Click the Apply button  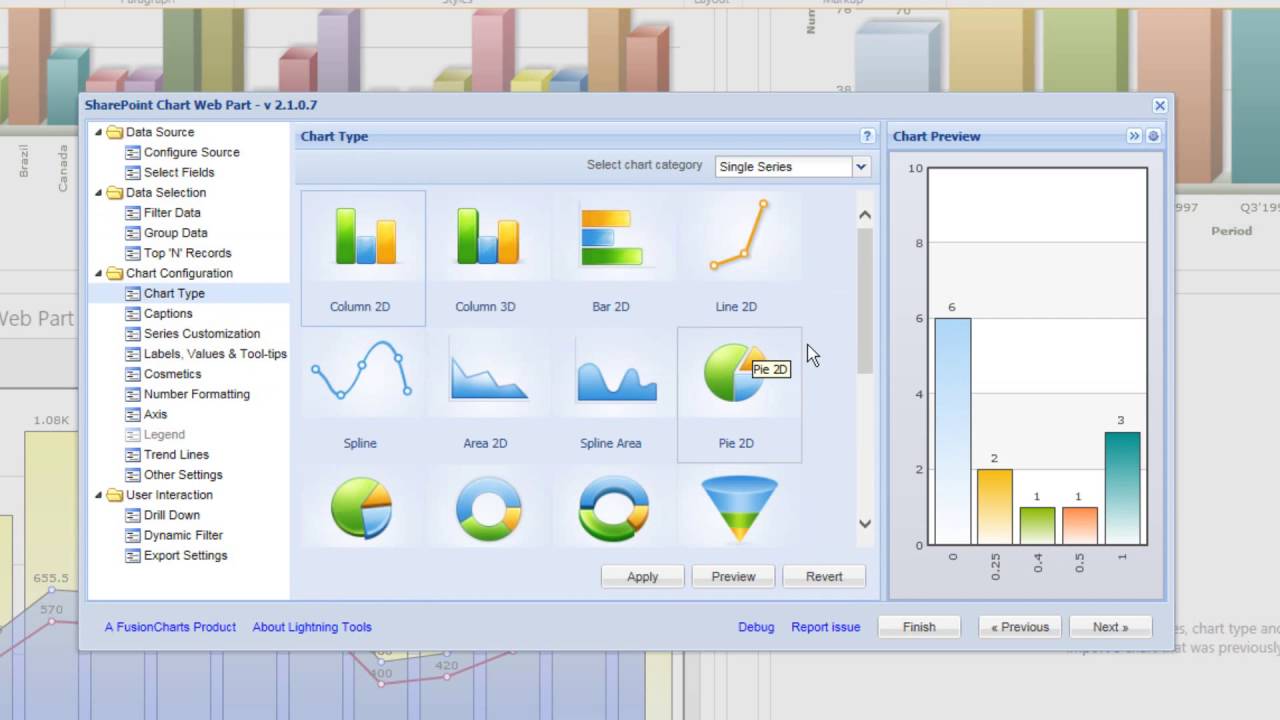(x=642, y=576)
